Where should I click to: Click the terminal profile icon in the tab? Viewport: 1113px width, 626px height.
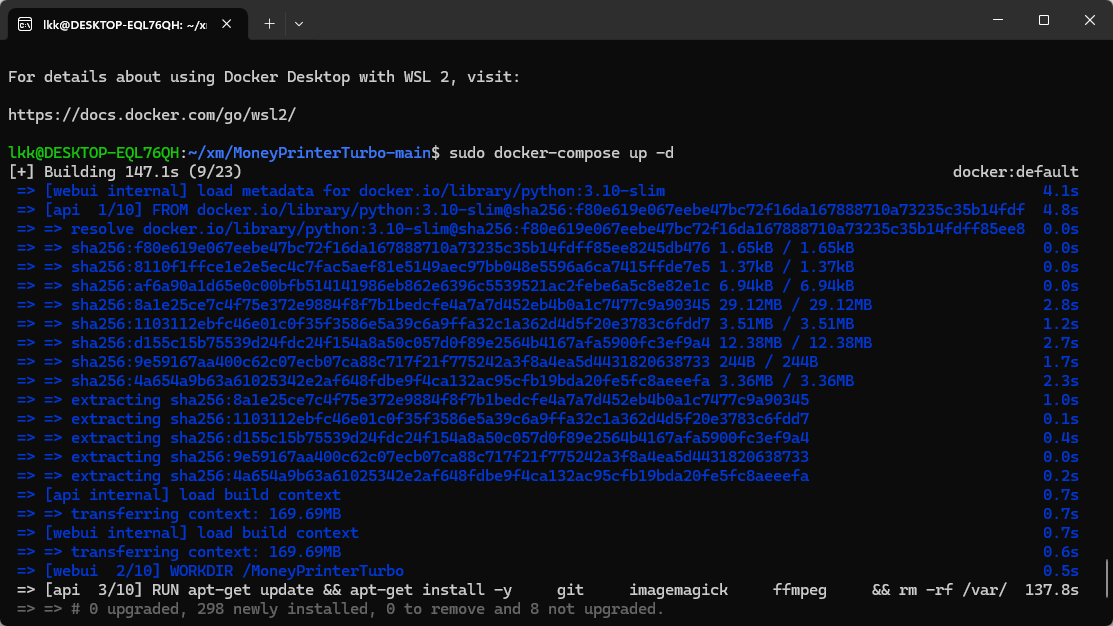25,23
